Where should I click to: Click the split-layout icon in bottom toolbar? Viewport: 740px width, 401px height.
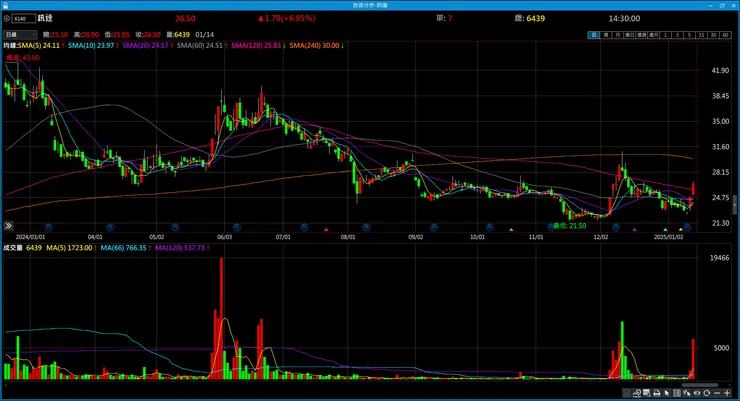point(677,393)
